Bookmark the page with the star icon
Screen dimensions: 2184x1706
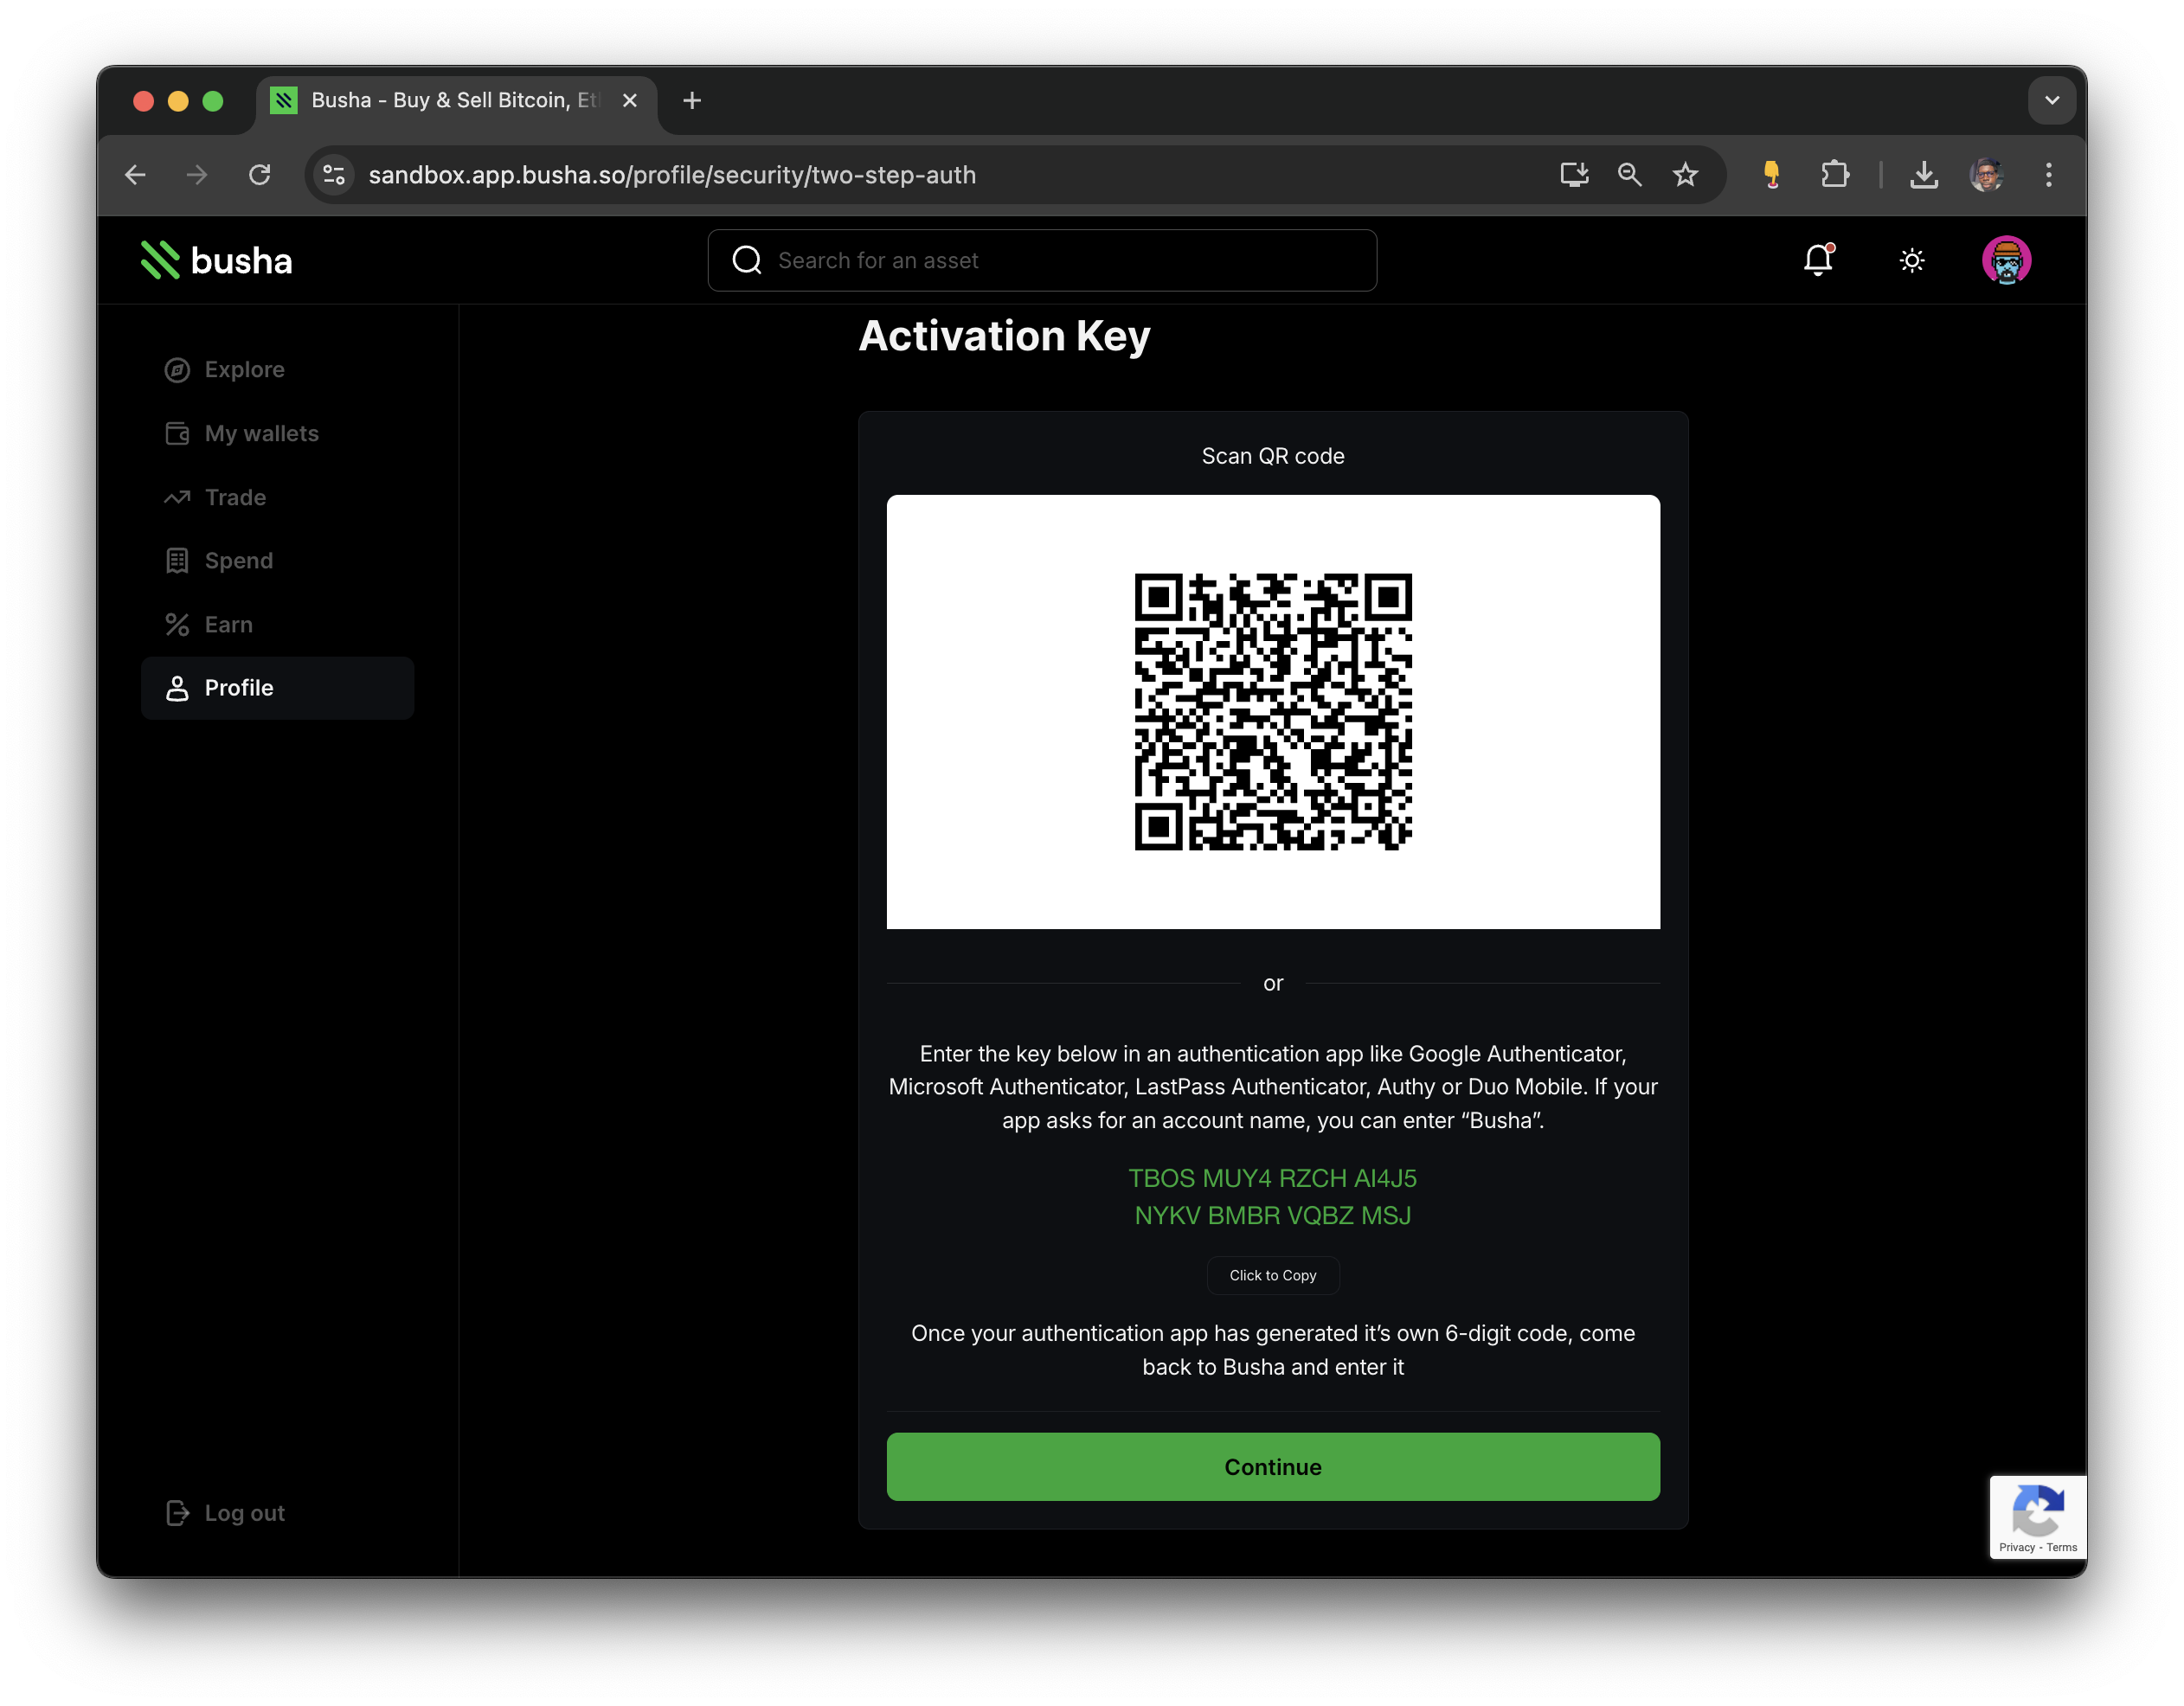pyautogui.click(x=1686, y=174)
